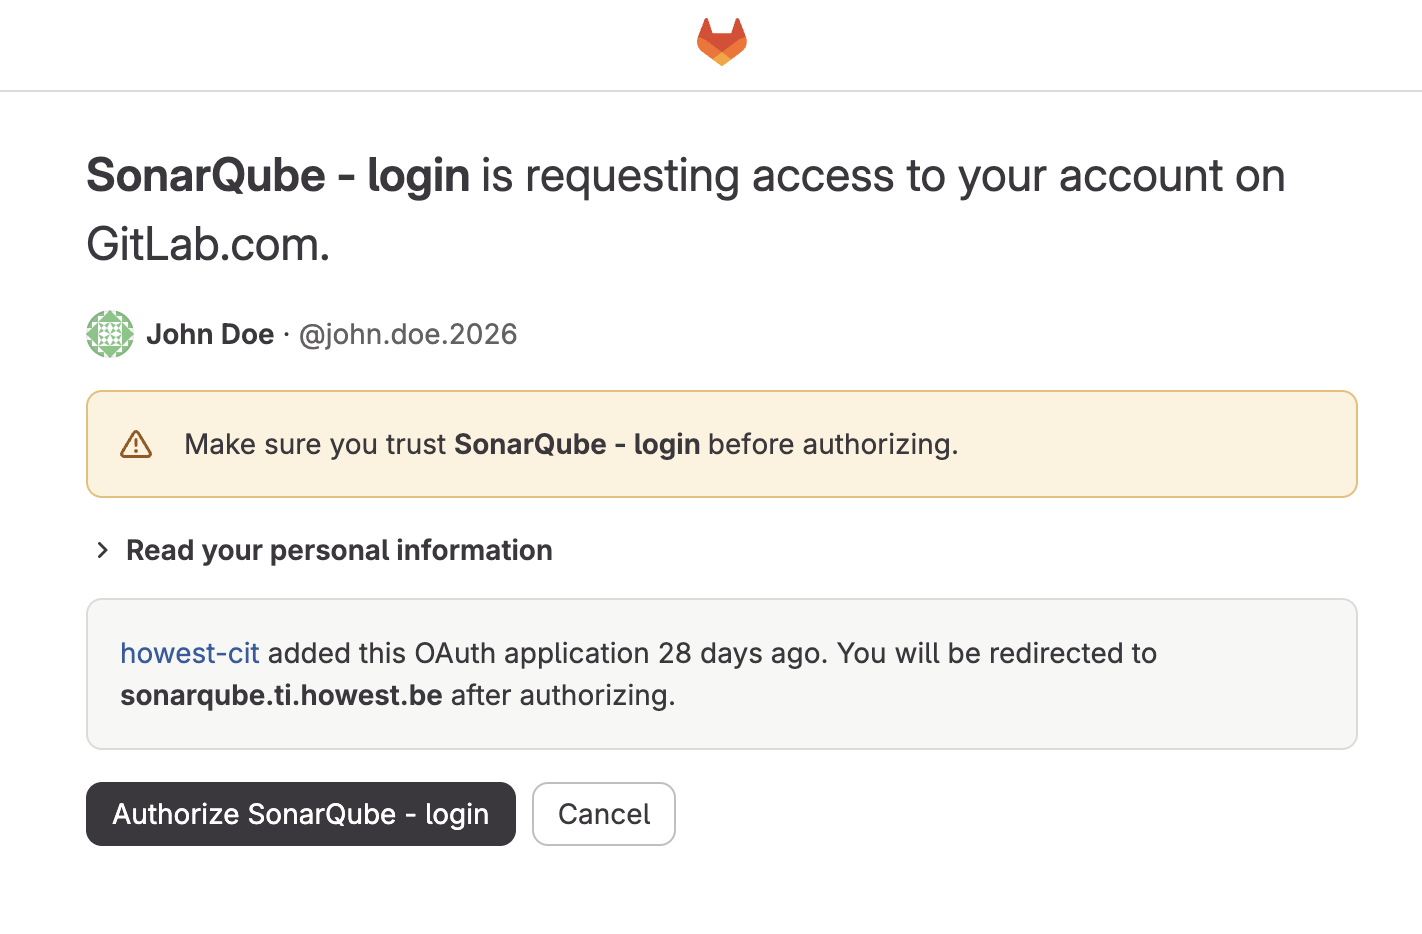Click John Doe's green avatar icon
Viewport: 1422px width, 934px height.
(x=110, y=334)
